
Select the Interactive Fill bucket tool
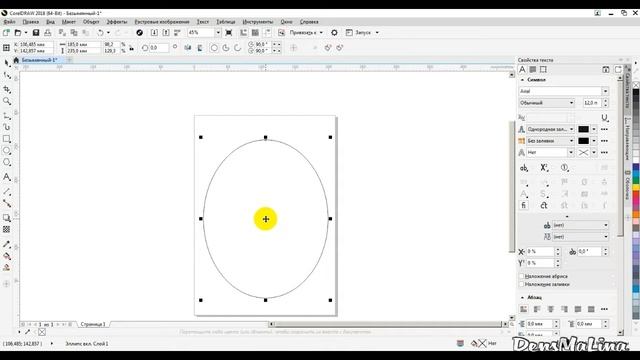click(x=7, y=256)
